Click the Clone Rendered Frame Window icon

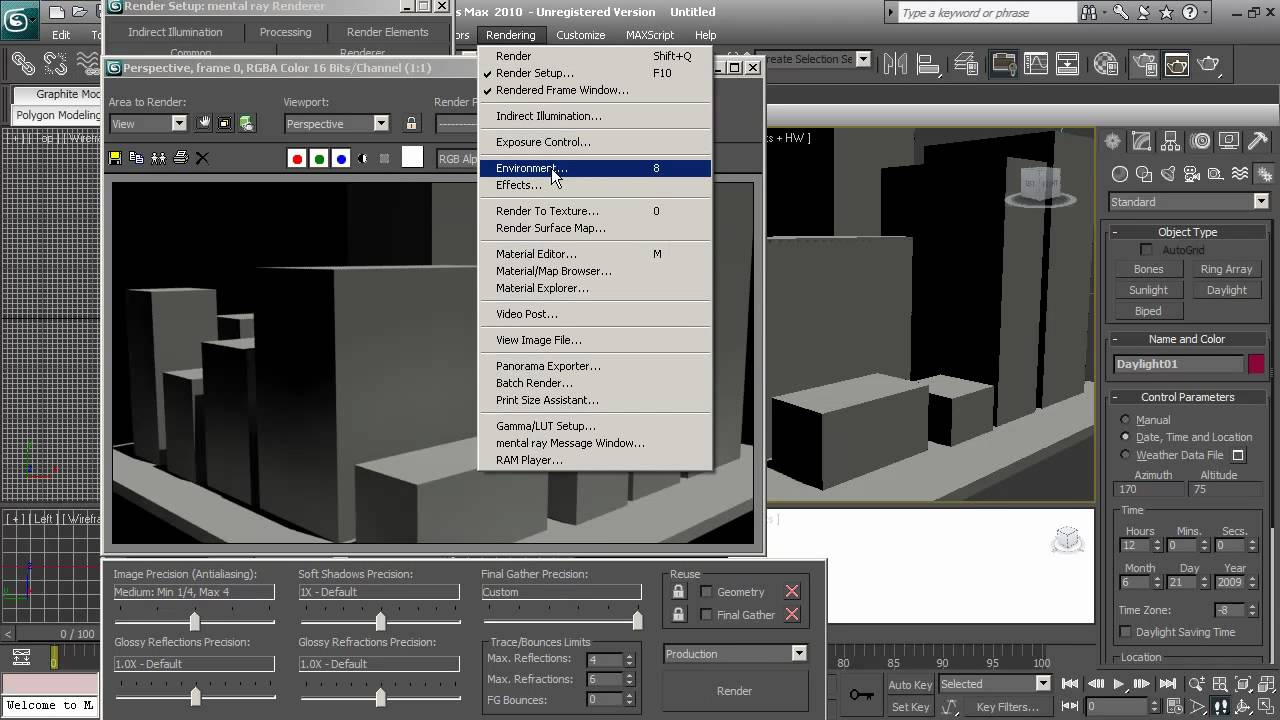[158, 158]
